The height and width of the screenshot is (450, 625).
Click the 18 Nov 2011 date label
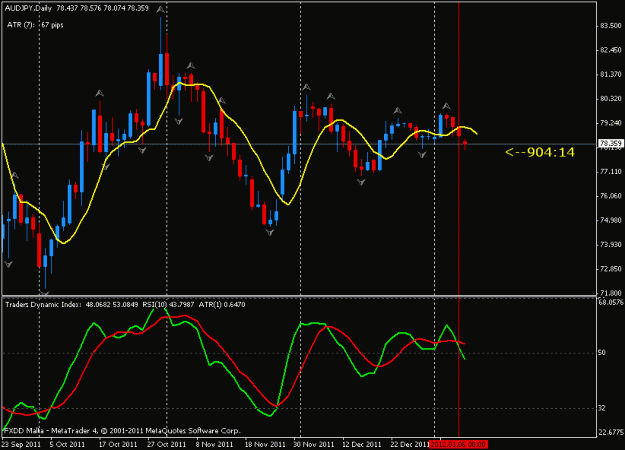pos(265,444)
